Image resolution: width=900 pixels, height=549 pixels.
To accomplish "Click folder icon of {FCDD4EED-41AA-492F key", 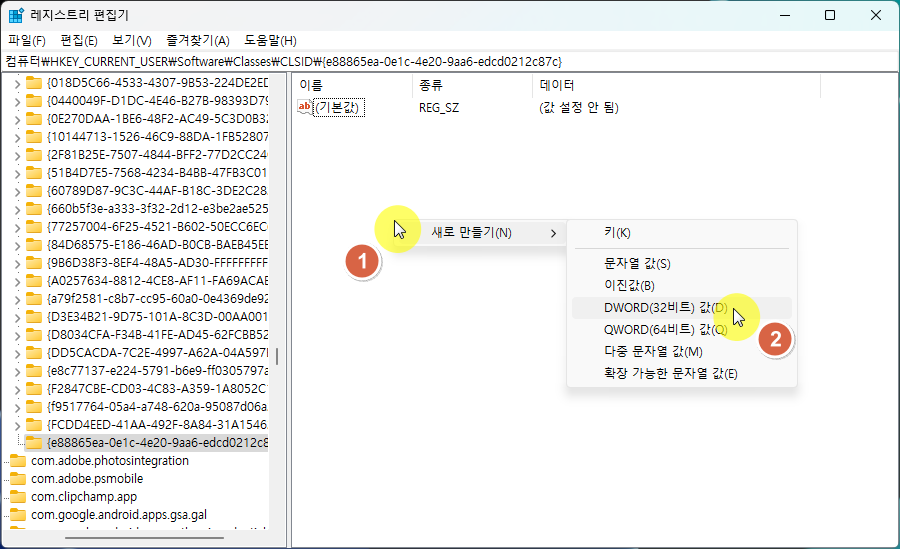I will click(34, 424).
